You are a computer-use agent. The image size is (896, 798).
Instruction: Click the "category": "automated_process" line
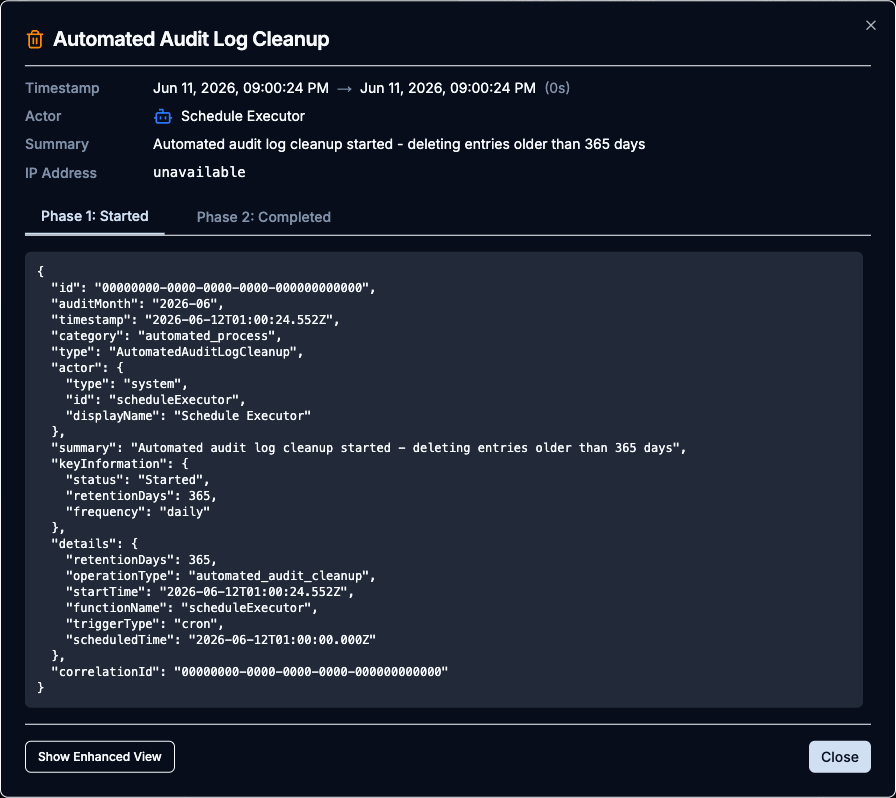click(x=166, y=336)
